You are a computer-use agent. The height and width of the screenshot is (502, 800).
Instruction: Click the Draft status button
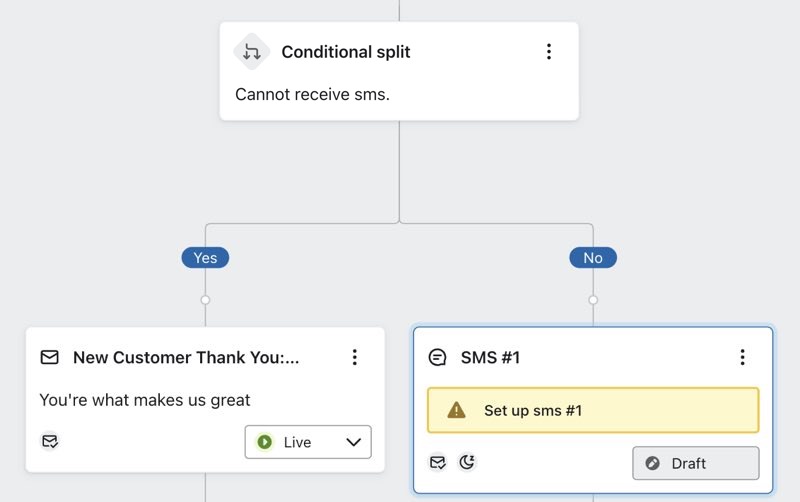coord(696,463)
